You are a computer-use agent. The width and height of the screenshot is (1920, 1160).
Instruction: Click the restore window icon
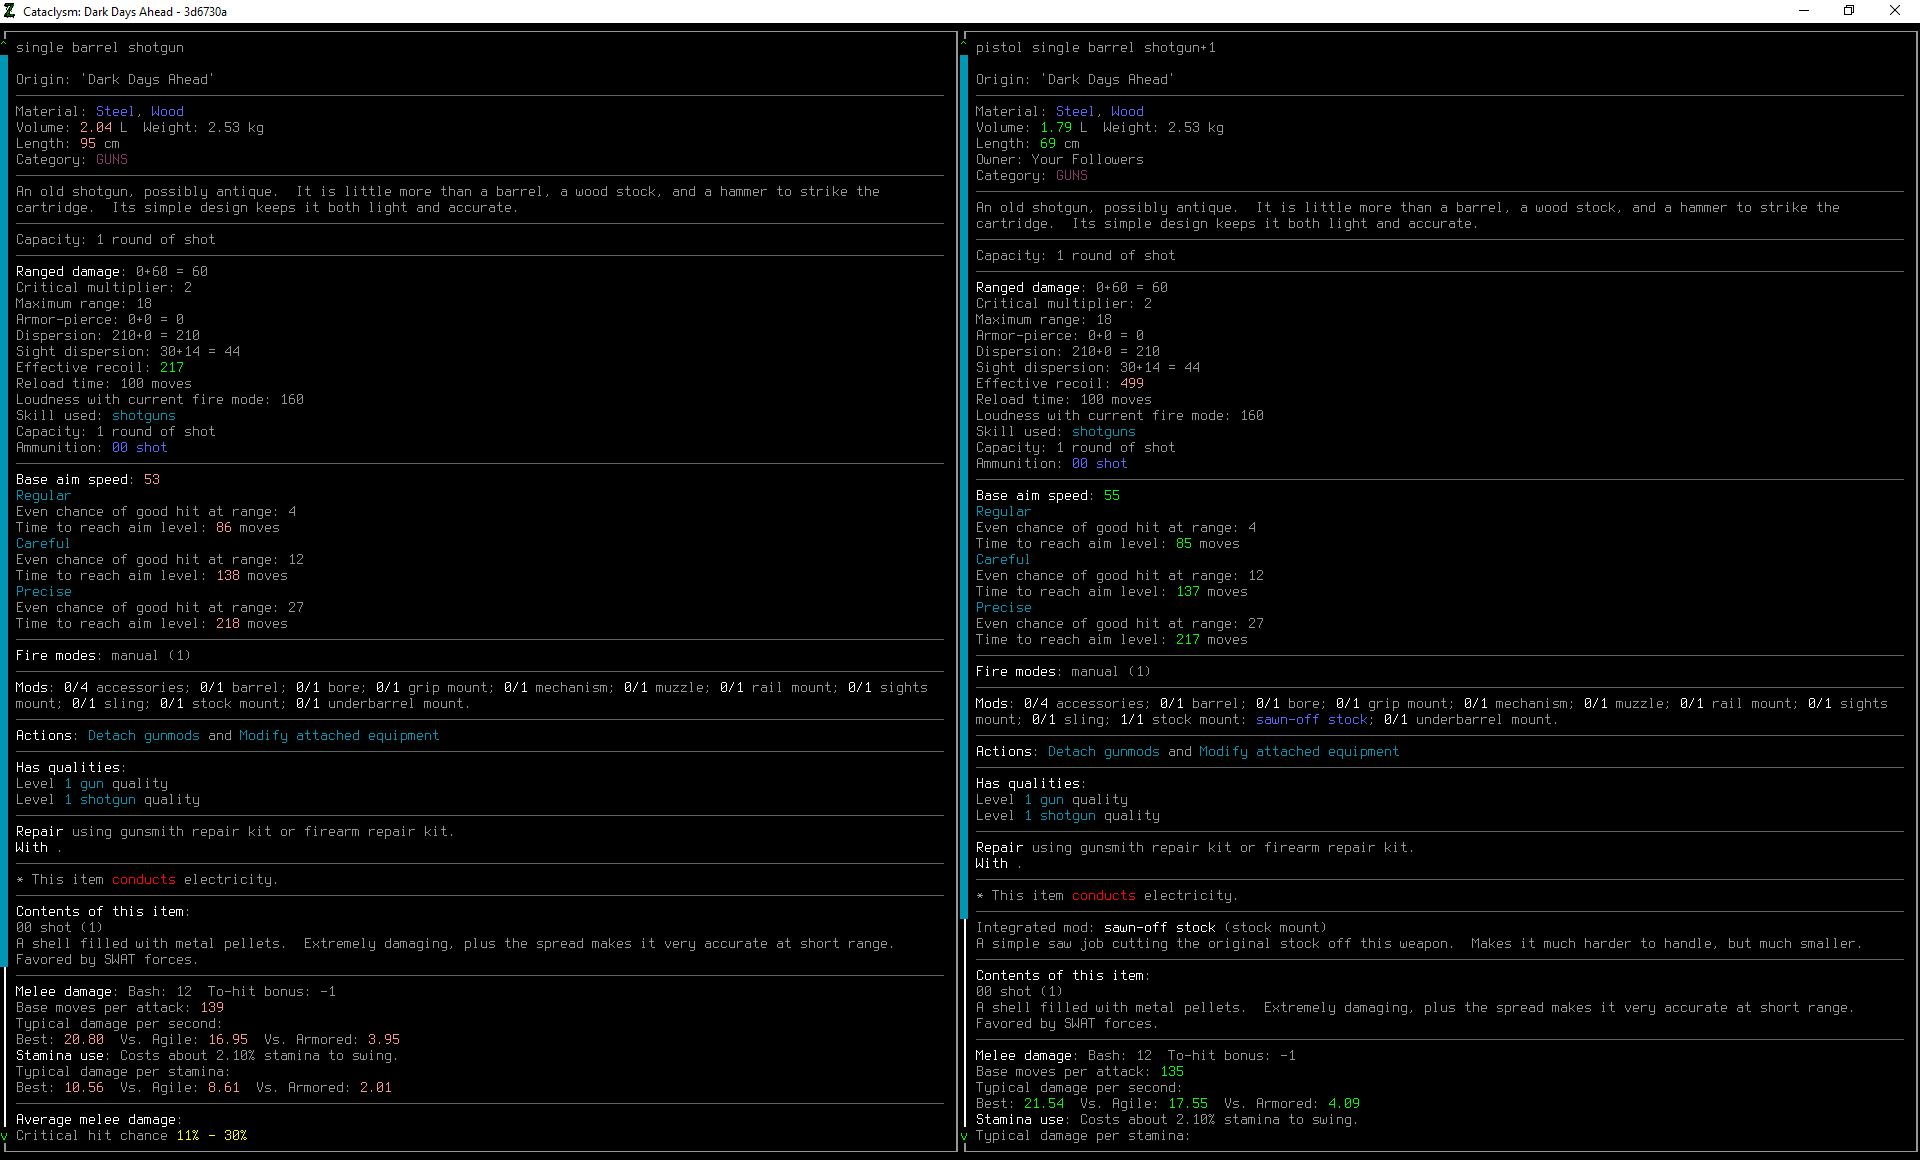(x=1849, y=11)
